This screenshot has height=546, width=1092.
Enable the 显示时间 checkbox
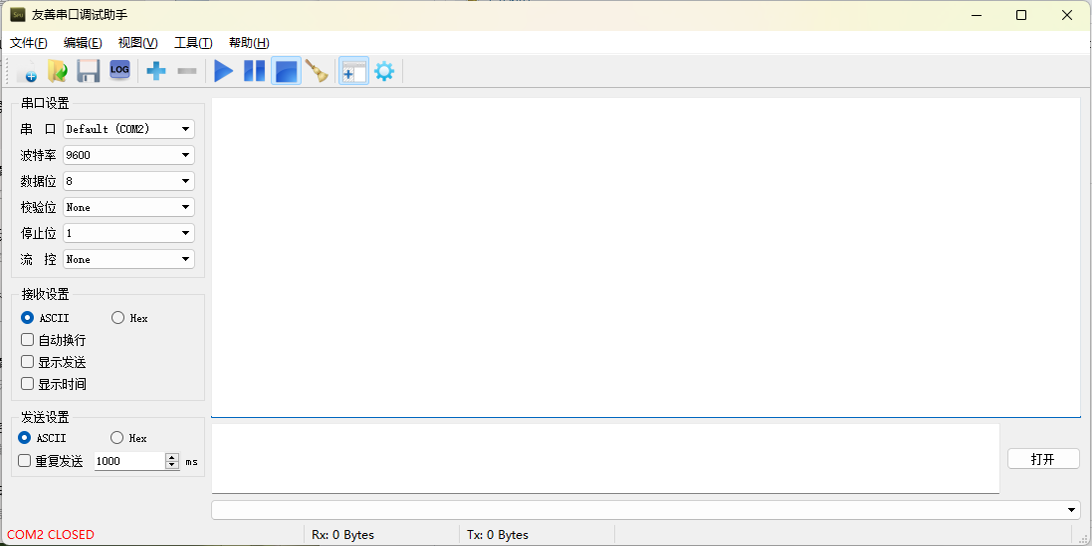point(54,384)
